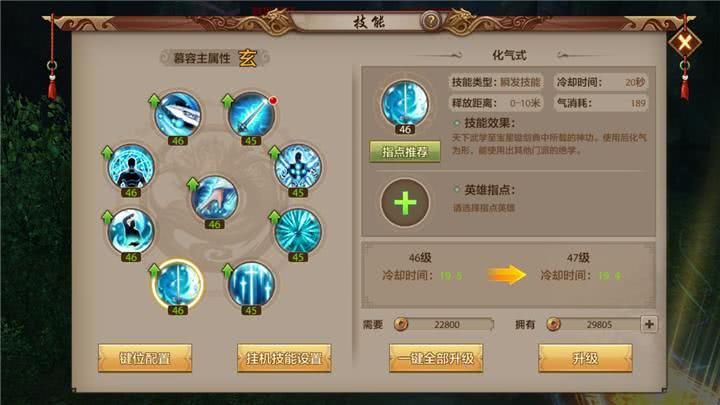The height and width of the screenshot is (405, 720).
Task: Select the sword skill with red dot
Action: pos(251,115)
